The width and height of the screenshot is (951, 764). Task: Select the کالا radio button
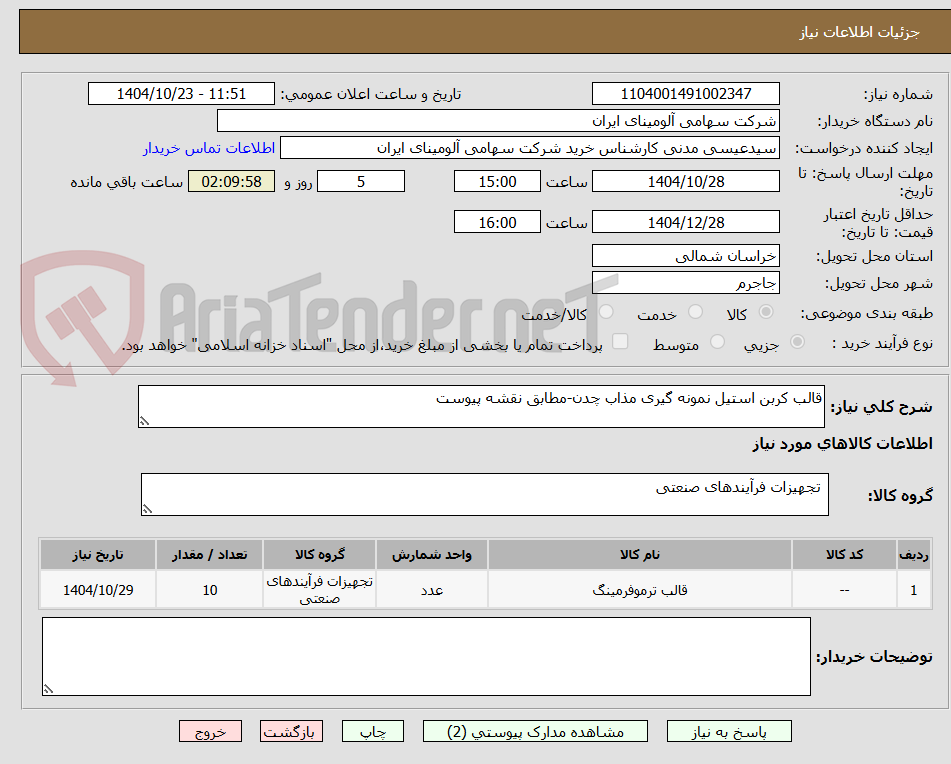coord(766,312)
